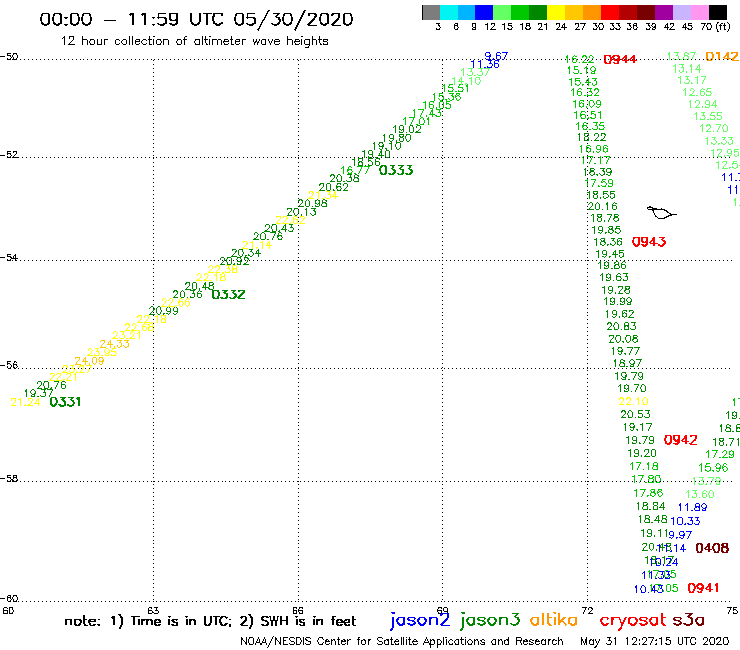
Task: Click the wave height value 13.87
Action: click(681, 57)
